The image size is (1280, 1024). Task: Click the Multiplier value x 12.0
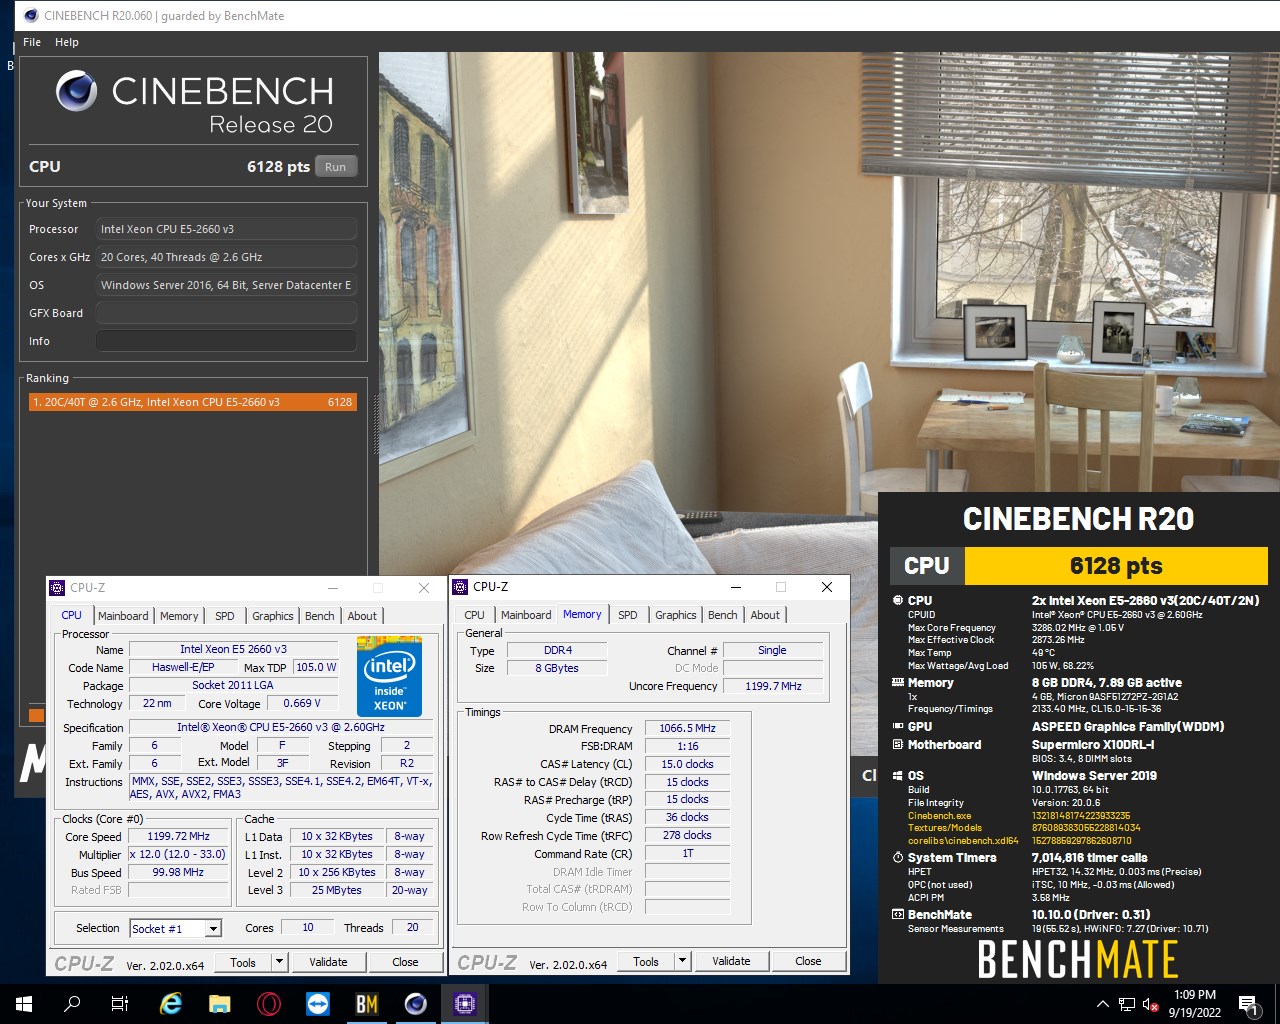[x=179, y=855]
